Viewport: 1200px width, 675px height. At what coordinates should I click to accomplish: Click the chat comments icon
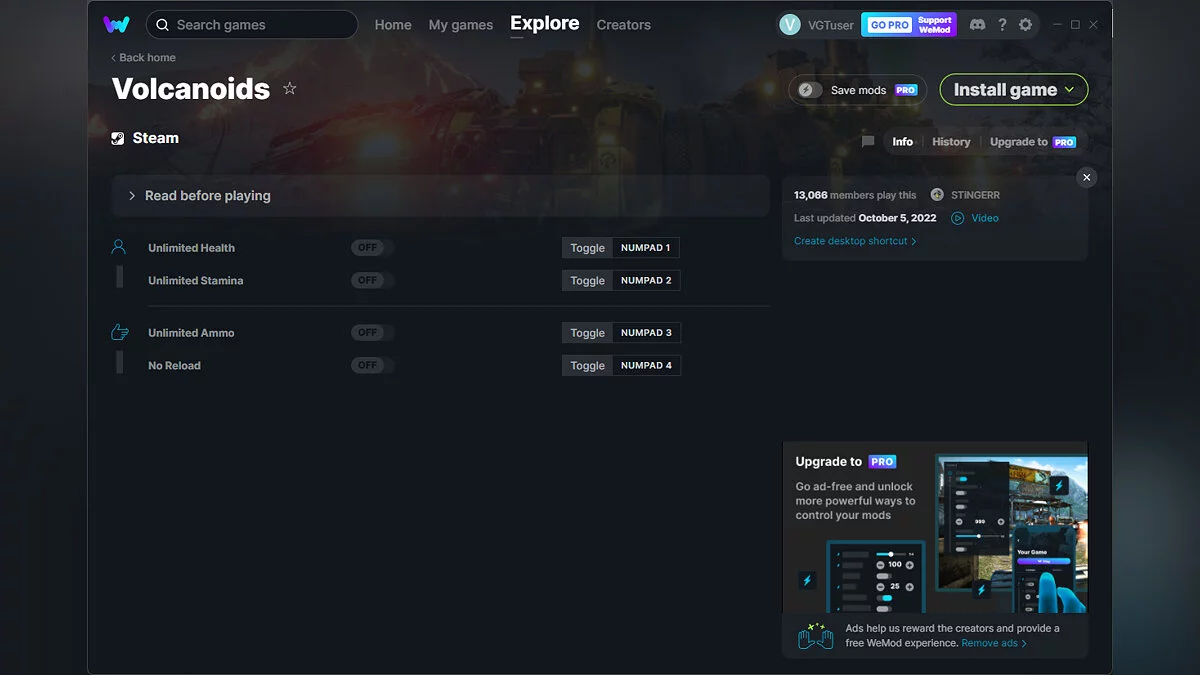tap(868, 142)
